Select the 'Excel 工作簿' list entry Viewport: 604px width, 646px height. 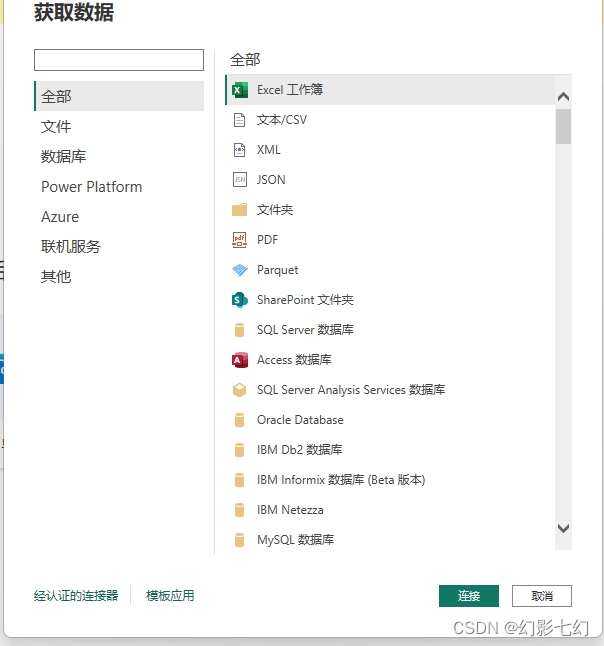click(390, 90)
